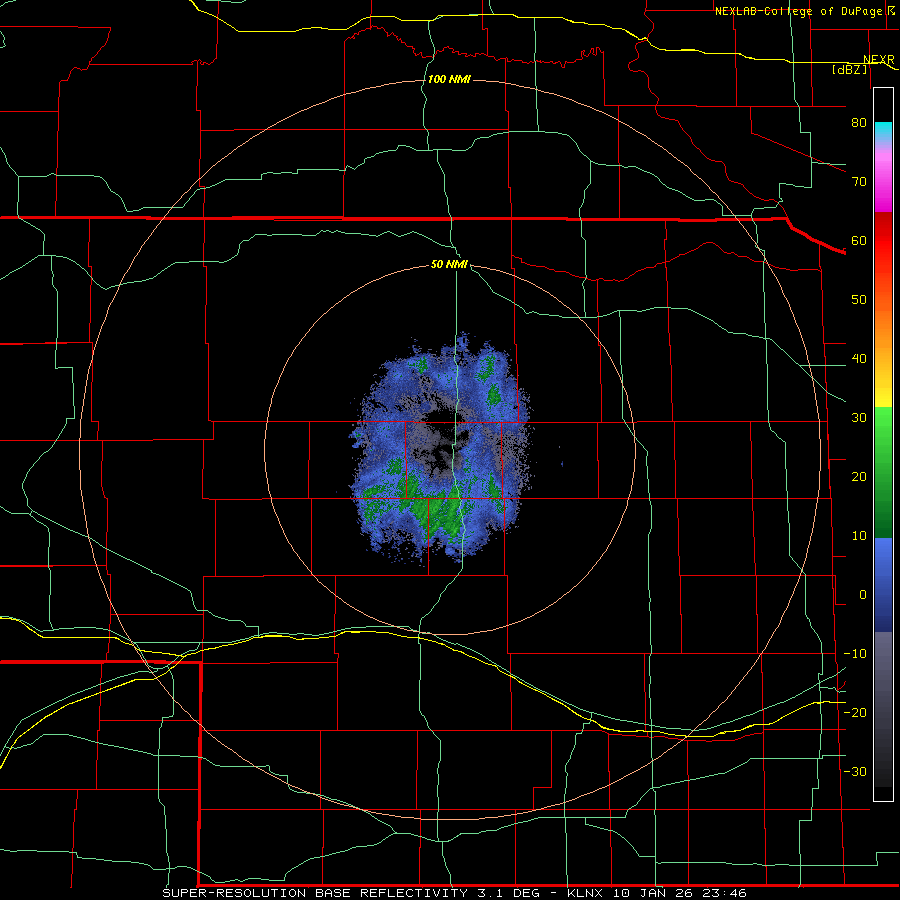Click the 20 value on the dBZ scale
This screenshot has width=900, height=900.
click(859, 477)
